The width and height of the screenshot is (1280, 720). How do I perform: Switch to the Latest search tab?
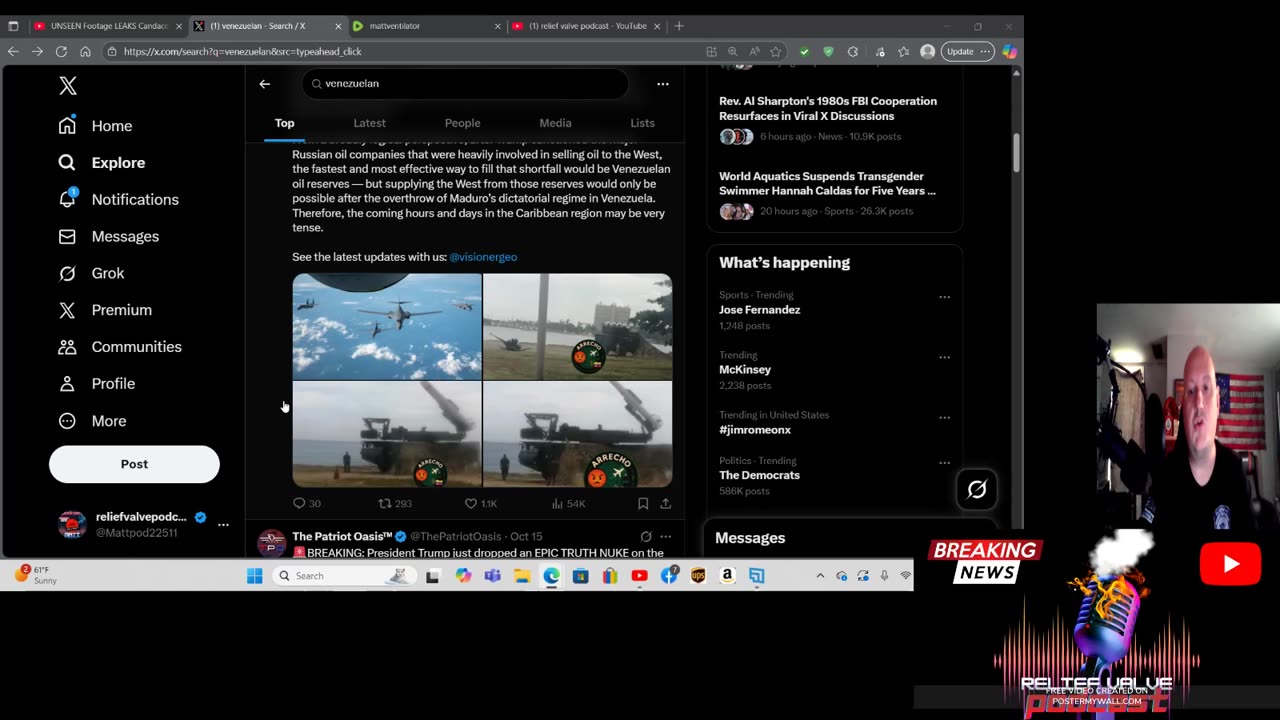pos(369,123)
